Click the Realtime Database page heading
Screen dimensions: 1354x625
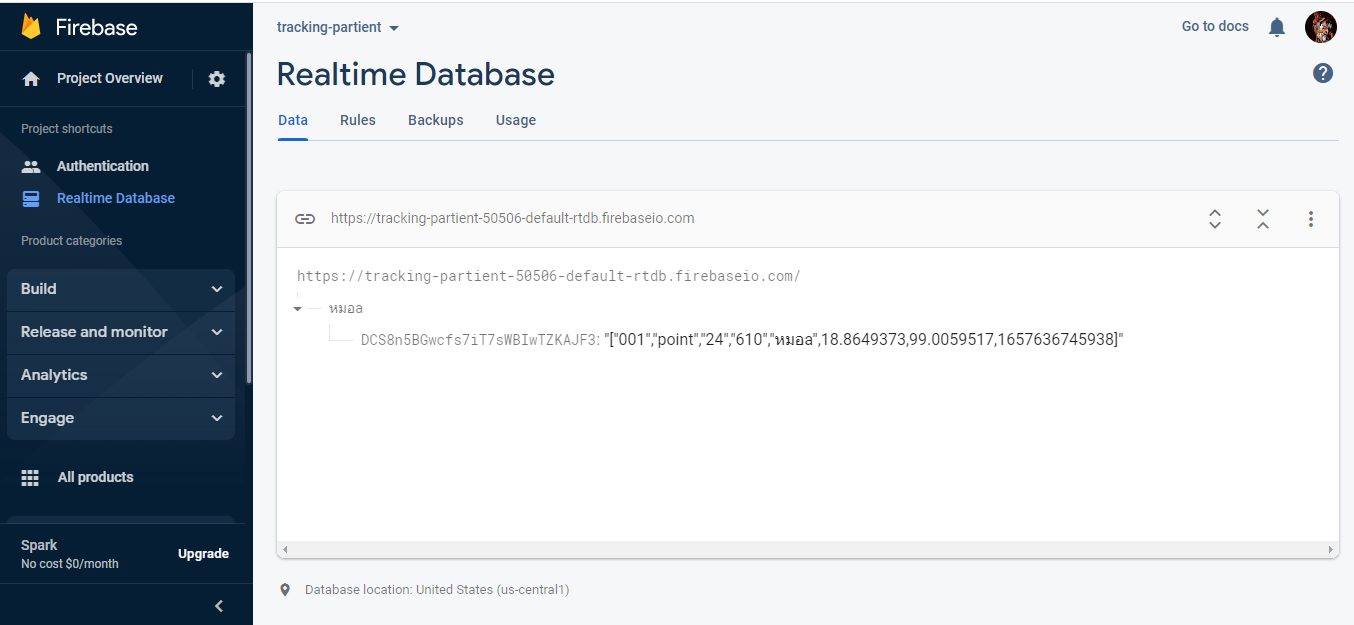tap(416, 74)
